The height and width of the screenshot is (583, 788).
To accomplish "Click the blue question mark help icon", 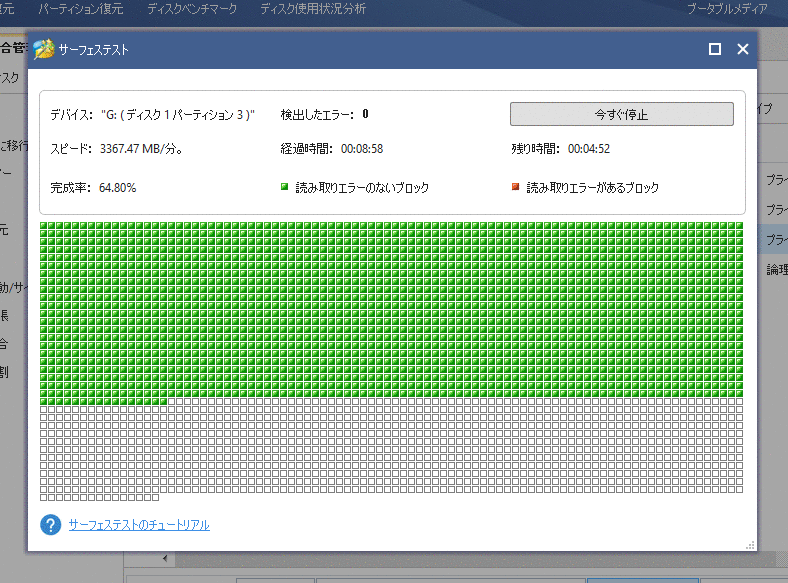I will 51,525.
